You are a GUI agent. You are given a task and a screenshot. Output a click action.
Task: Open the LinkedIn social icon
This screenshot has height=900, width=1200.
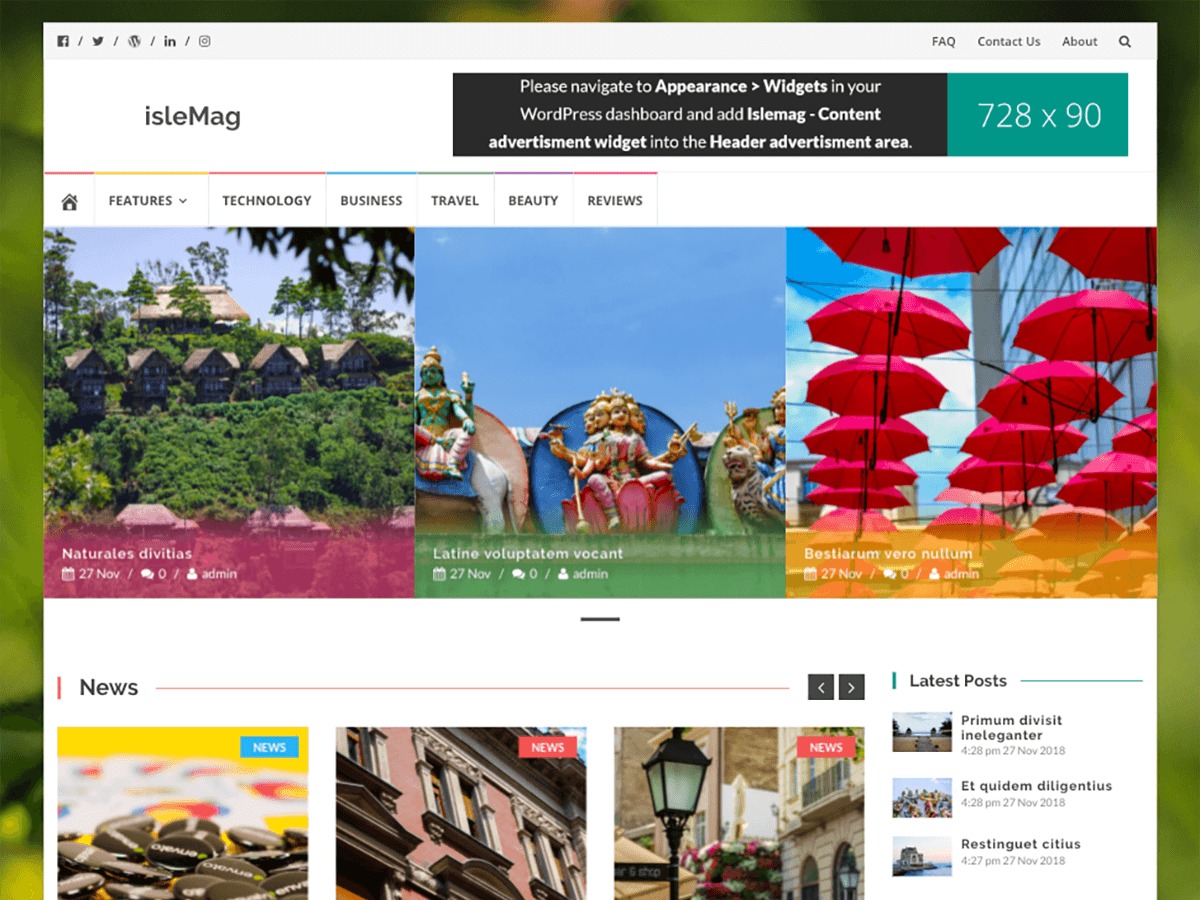pyautogui.click(x=170, y=41)
